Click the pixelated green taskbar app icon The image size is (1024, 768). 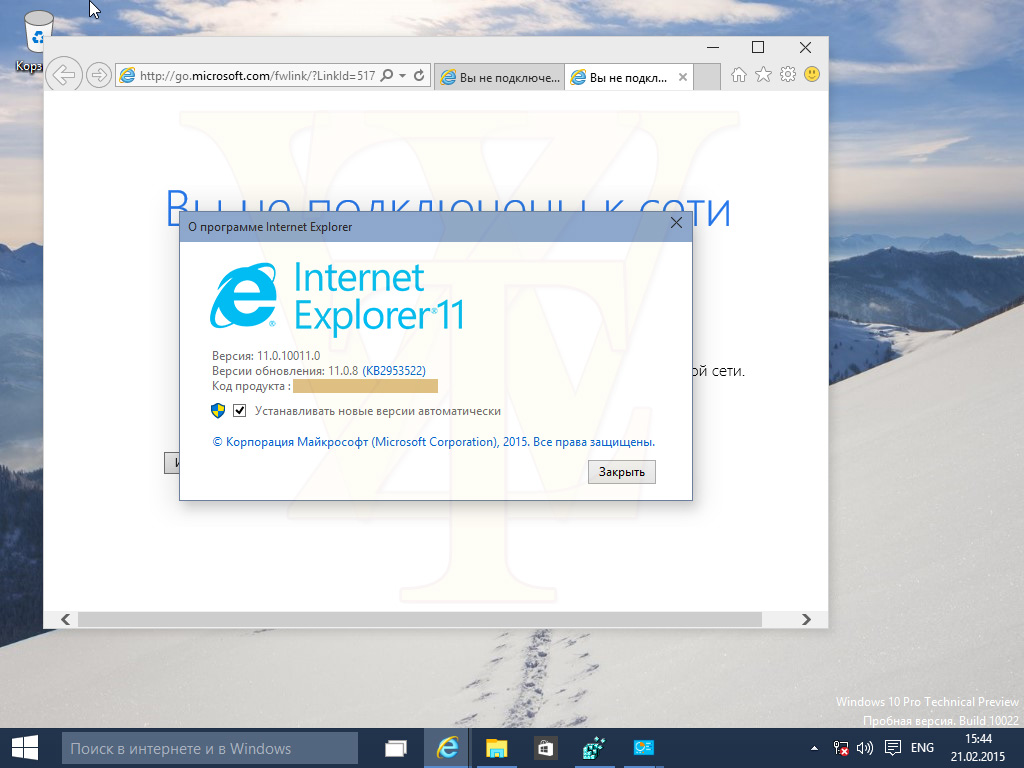[594, 748]
